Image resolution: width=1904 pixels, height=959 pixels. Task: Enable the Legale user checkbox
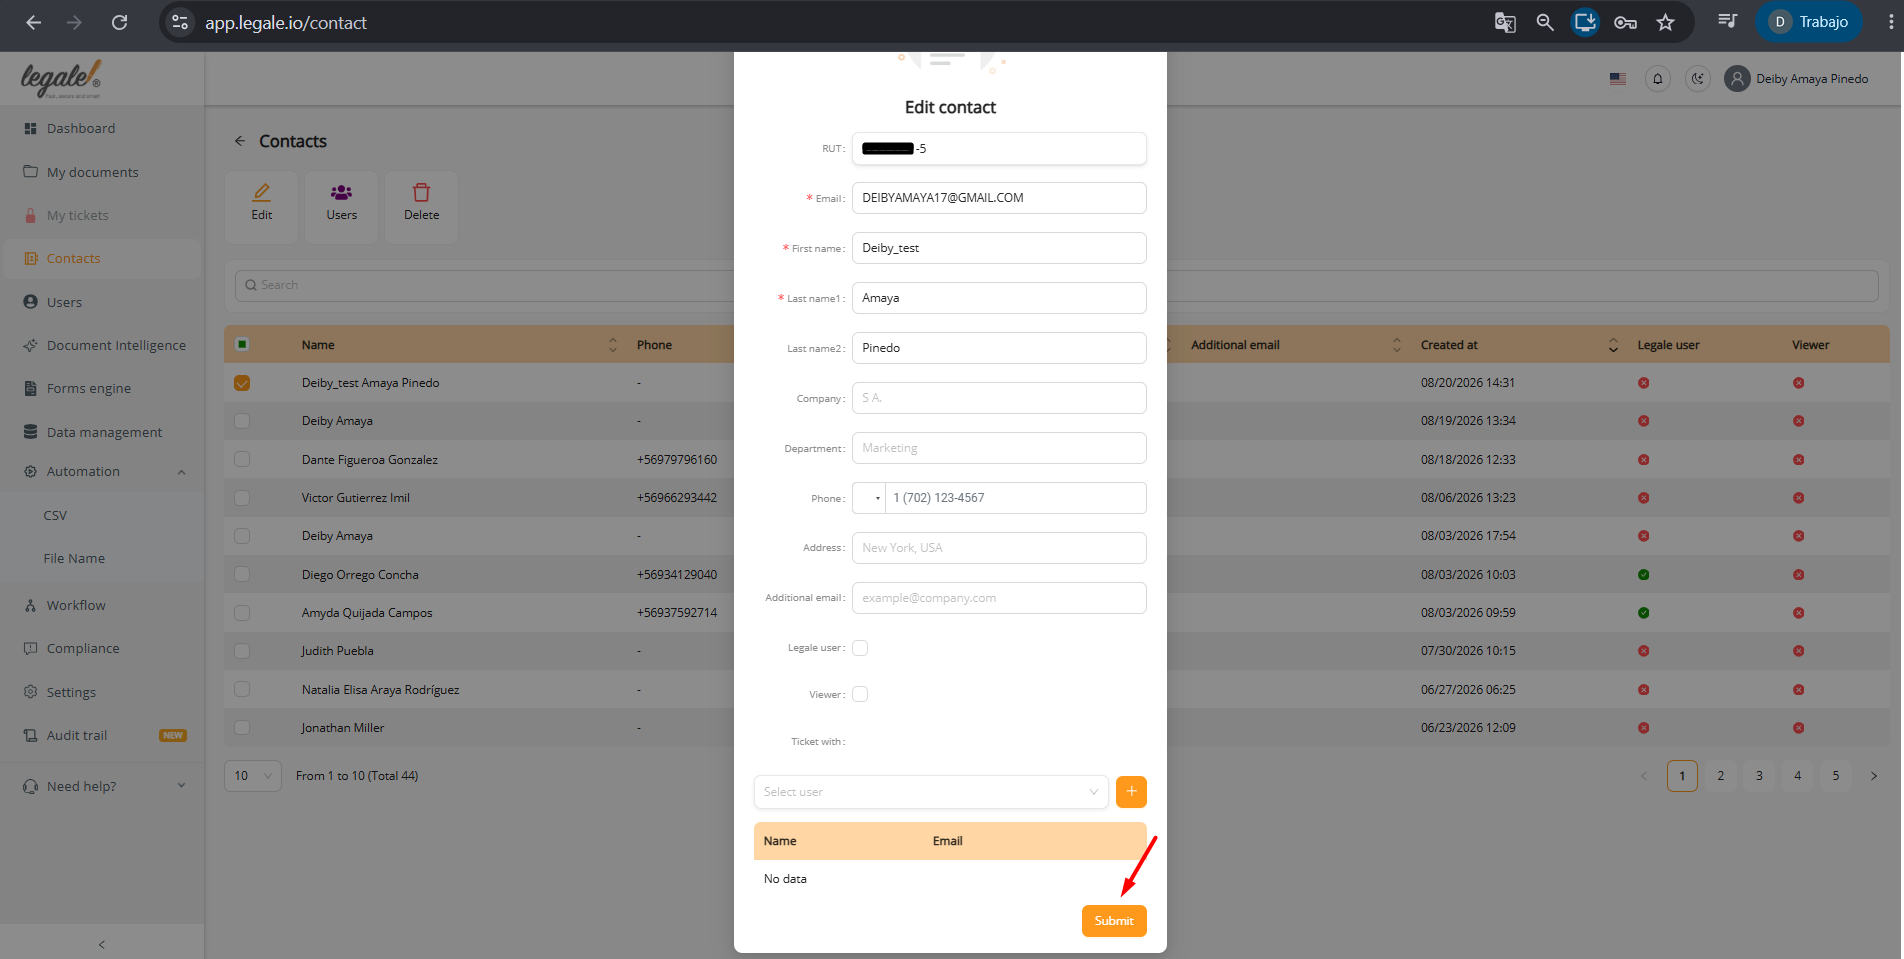pos(860,648)
